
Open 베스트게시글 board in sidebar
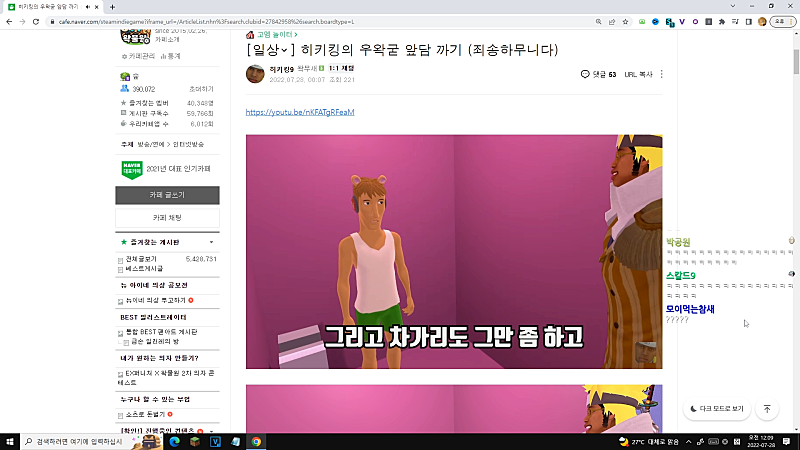tap(144, 268)
